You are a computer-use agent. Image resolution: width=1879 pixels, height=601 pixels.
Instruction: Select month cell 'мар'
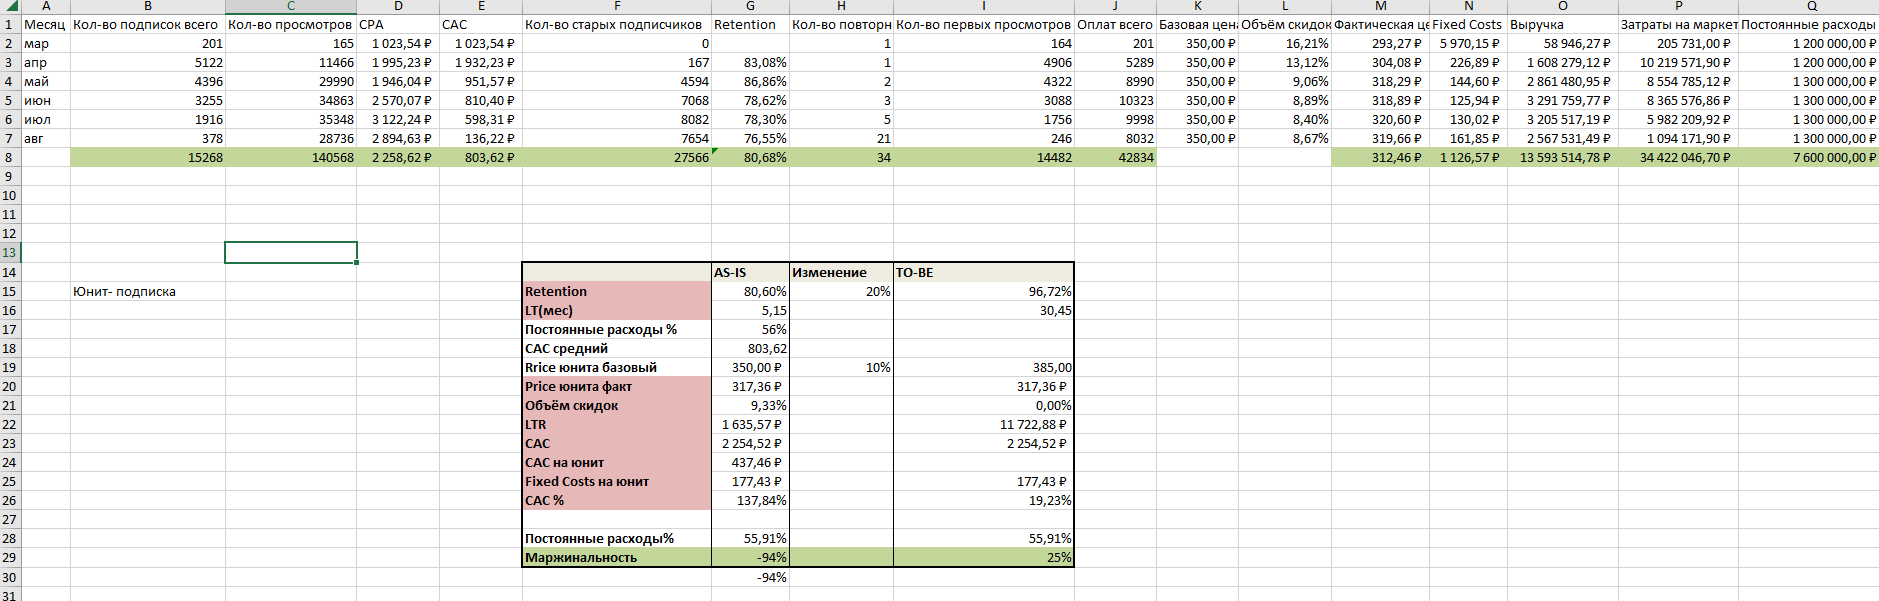pyautogui.click(x=45, y=43)
